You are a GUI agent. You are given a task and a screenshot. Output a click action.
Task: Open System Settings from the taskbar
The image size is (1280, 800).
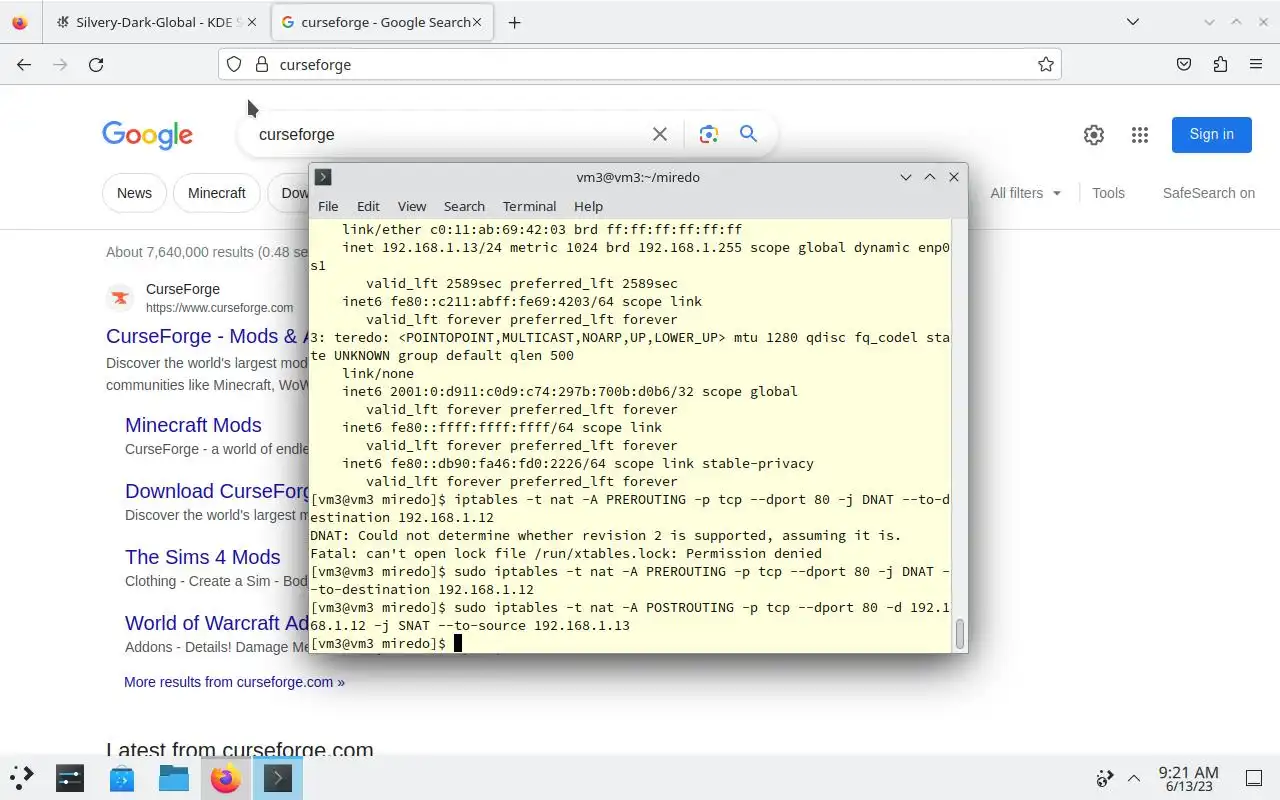coord(70,778)
